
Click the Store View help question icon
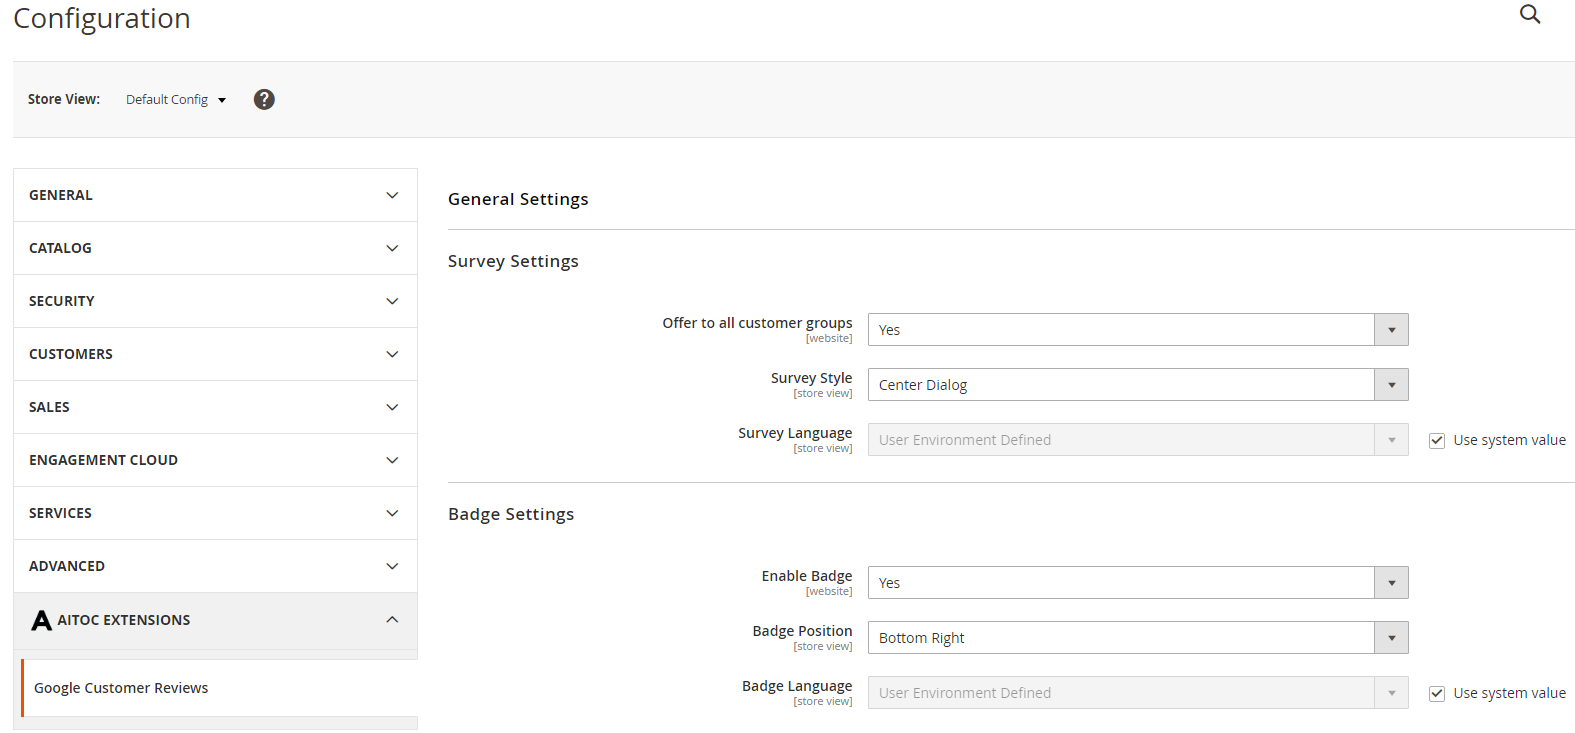point(264,99)
